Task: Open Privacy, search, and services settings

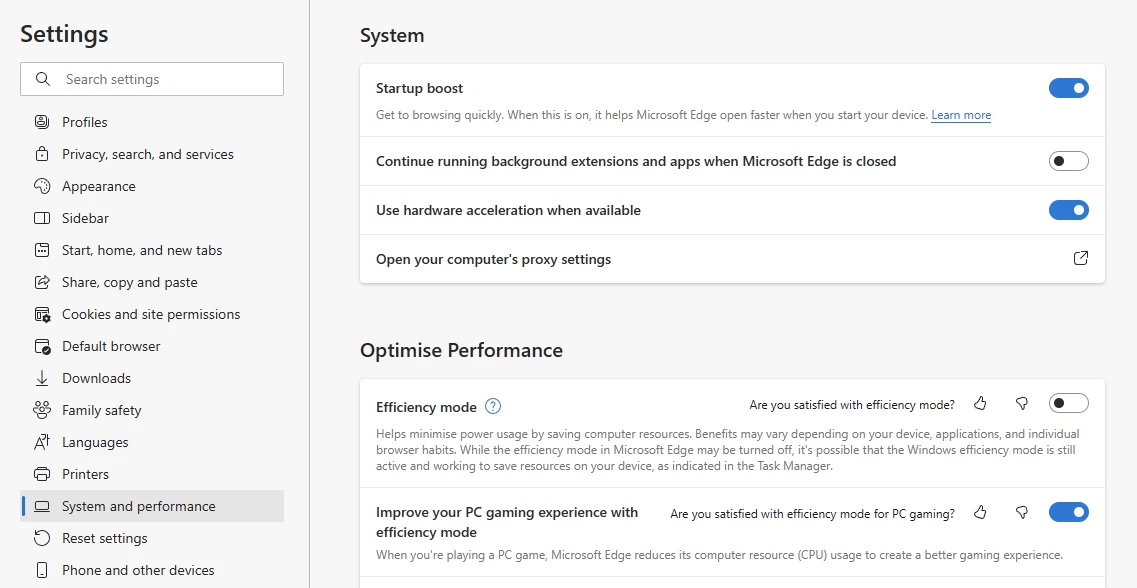Action: (148, 154)
